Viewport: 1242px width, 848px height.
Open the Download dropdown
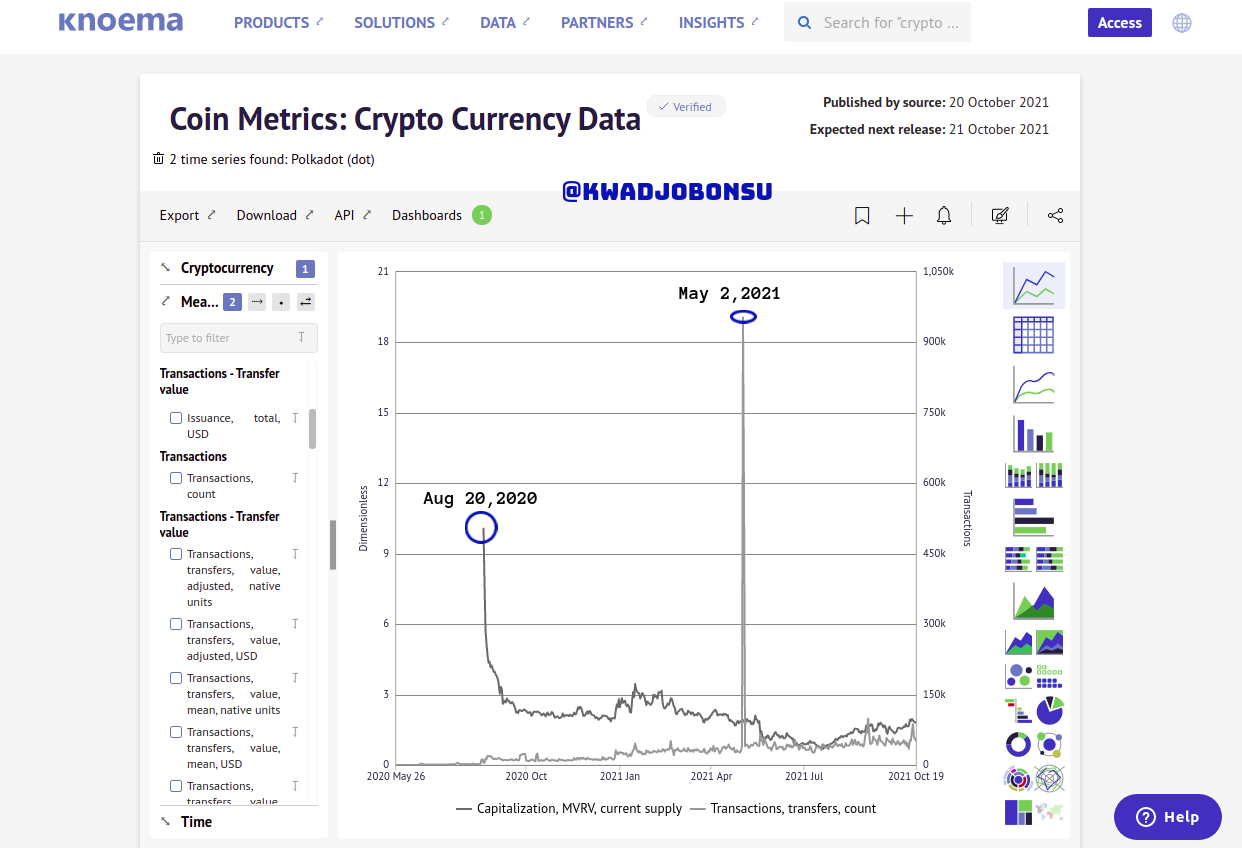(275, 215)
